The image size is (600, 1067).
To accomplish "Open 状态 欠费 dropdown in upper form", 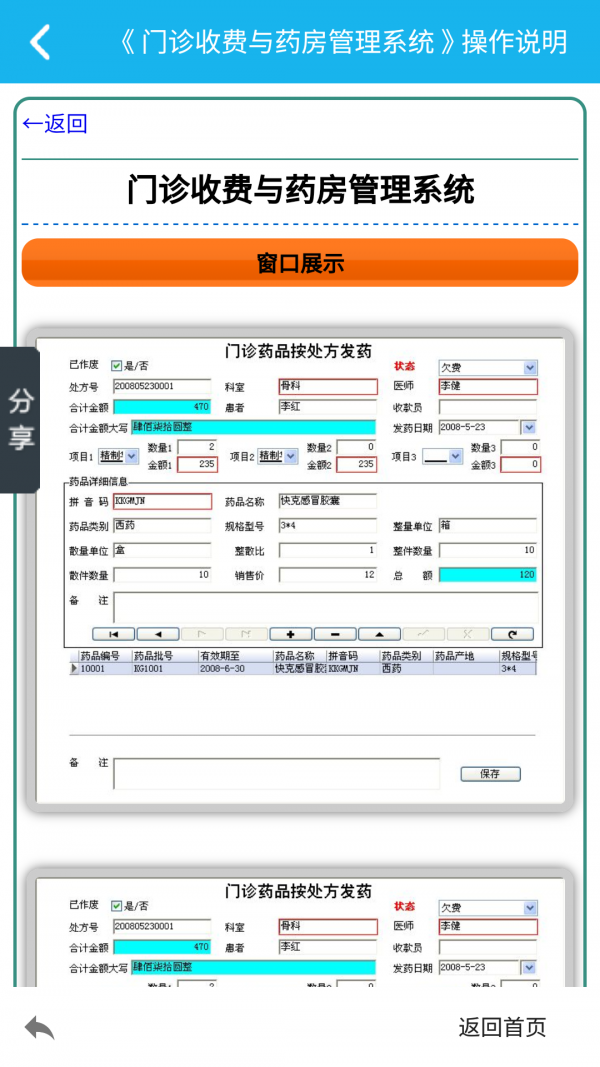I will coord(530,367).
